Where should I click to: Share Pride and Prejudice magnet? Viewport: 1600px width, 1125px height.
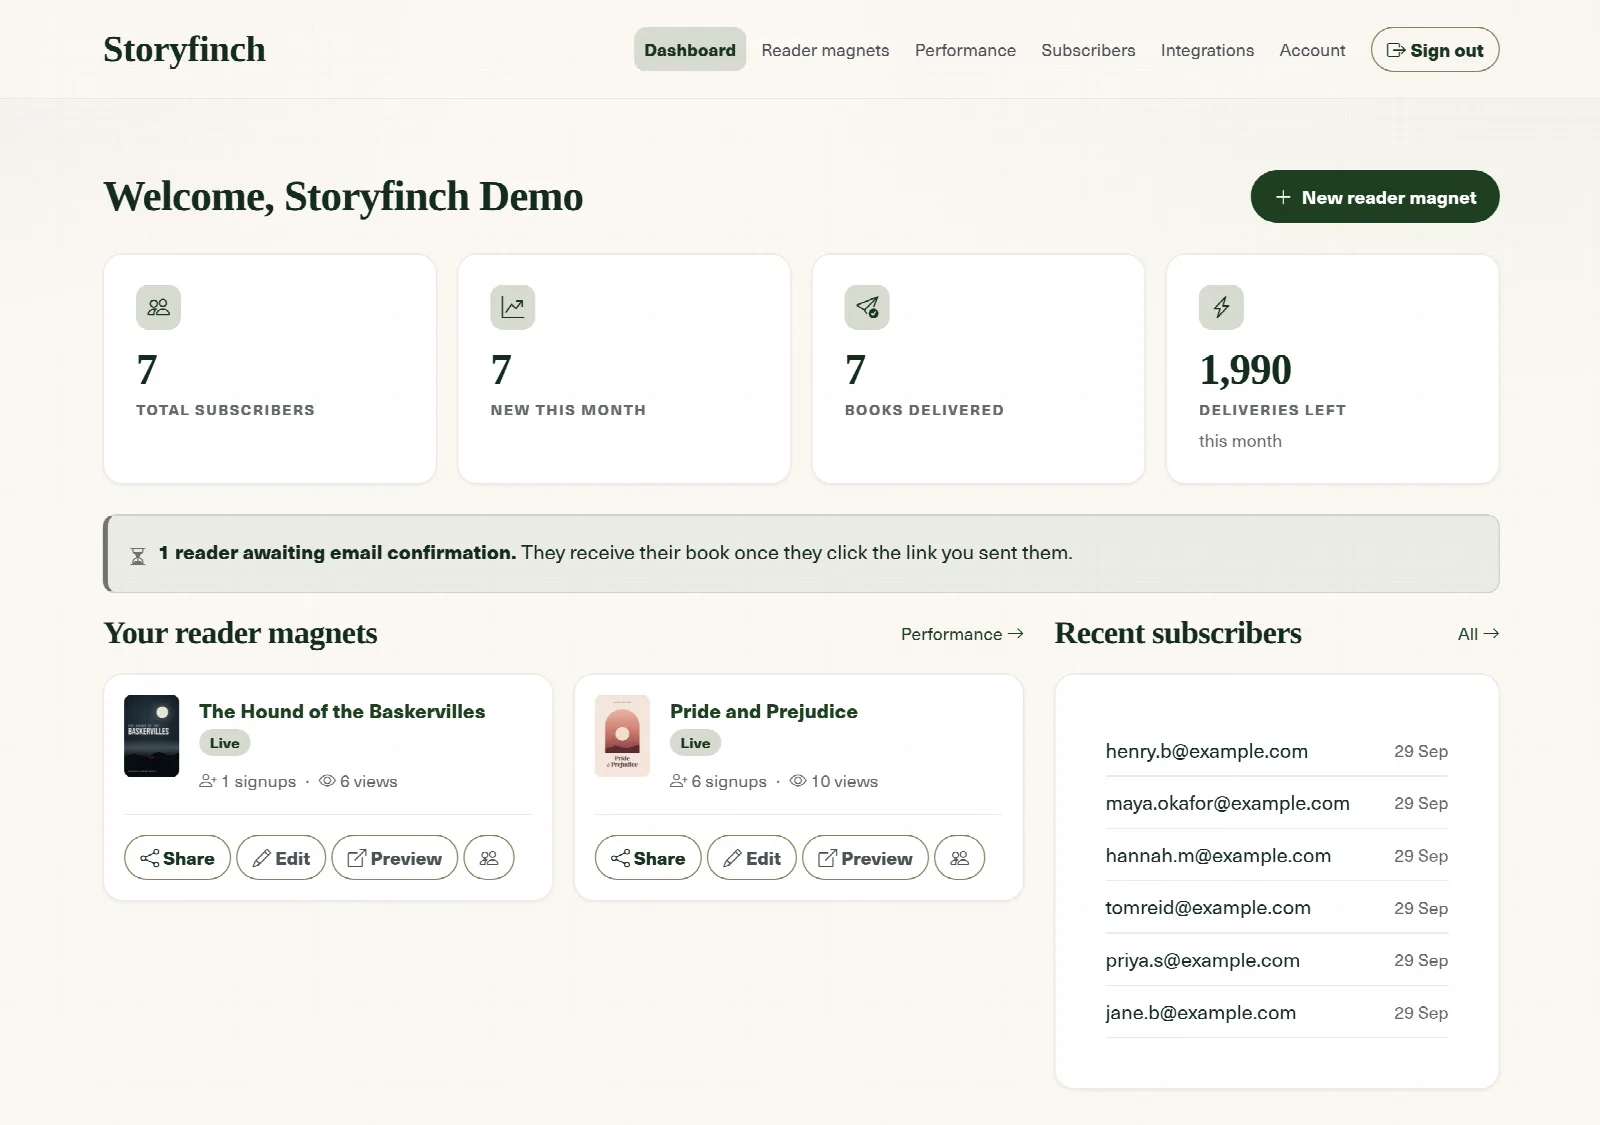[x=648, y=858]
